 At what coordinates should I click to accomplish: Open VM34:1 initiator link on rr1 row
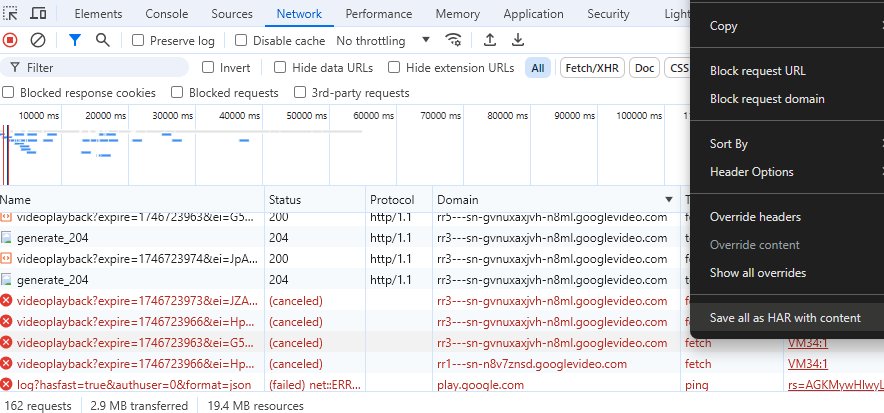point(808,364)
